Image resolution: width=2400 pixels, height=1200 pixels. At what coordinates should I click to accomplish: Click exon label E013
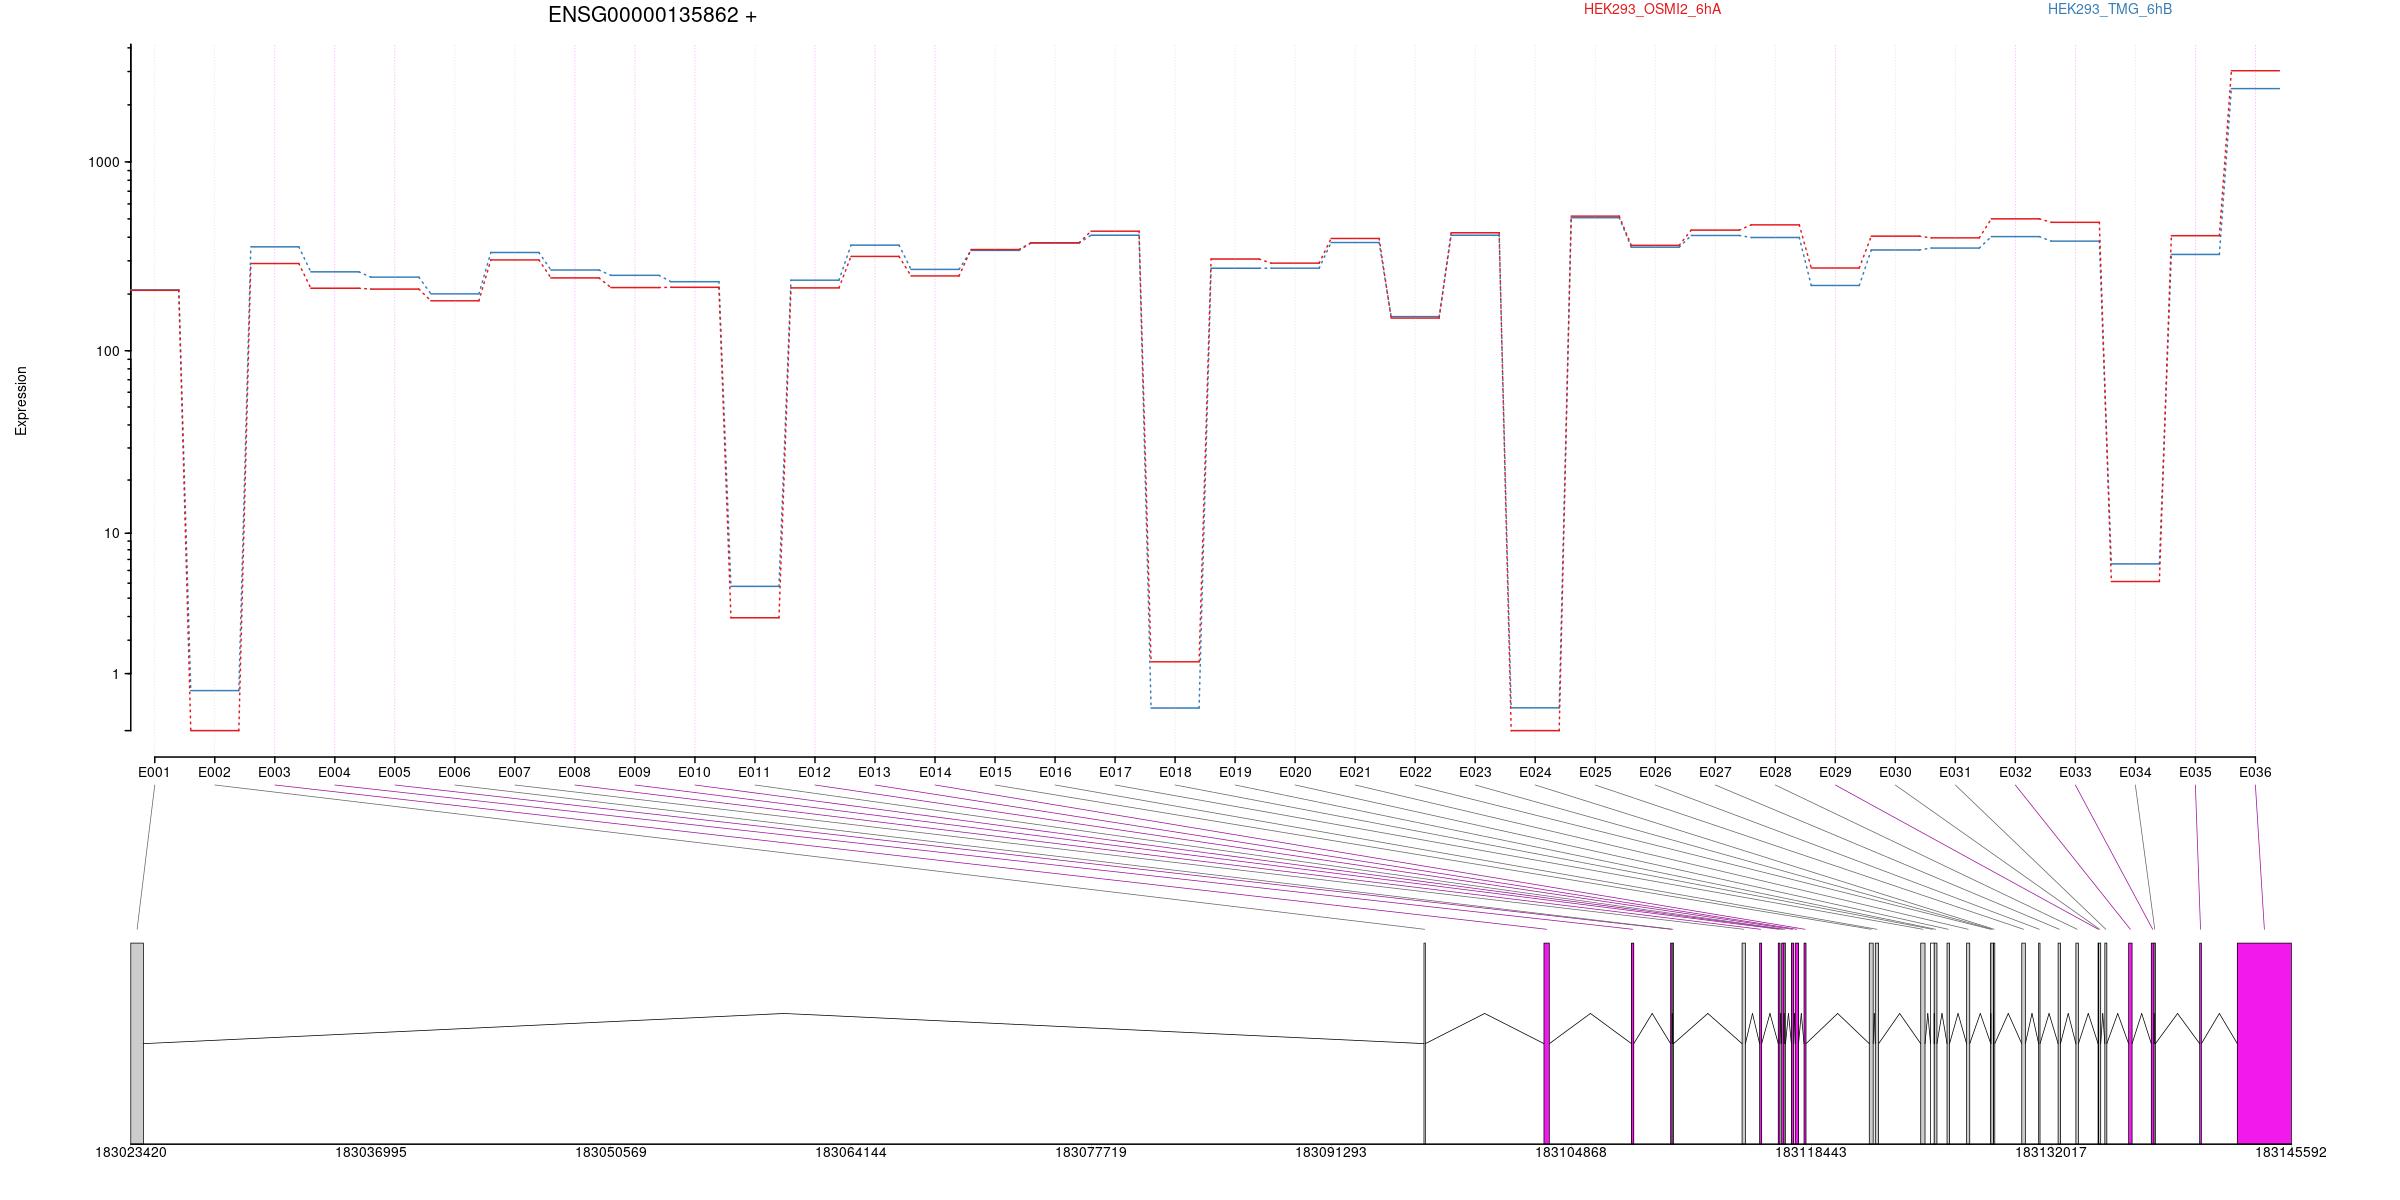874,772
